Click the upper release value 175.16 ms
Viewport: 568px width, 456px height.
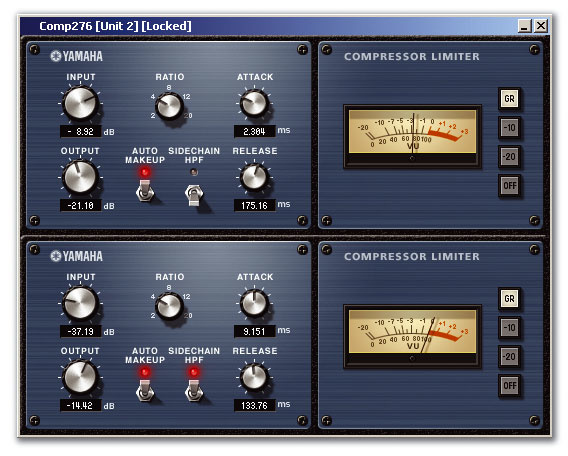255,205
